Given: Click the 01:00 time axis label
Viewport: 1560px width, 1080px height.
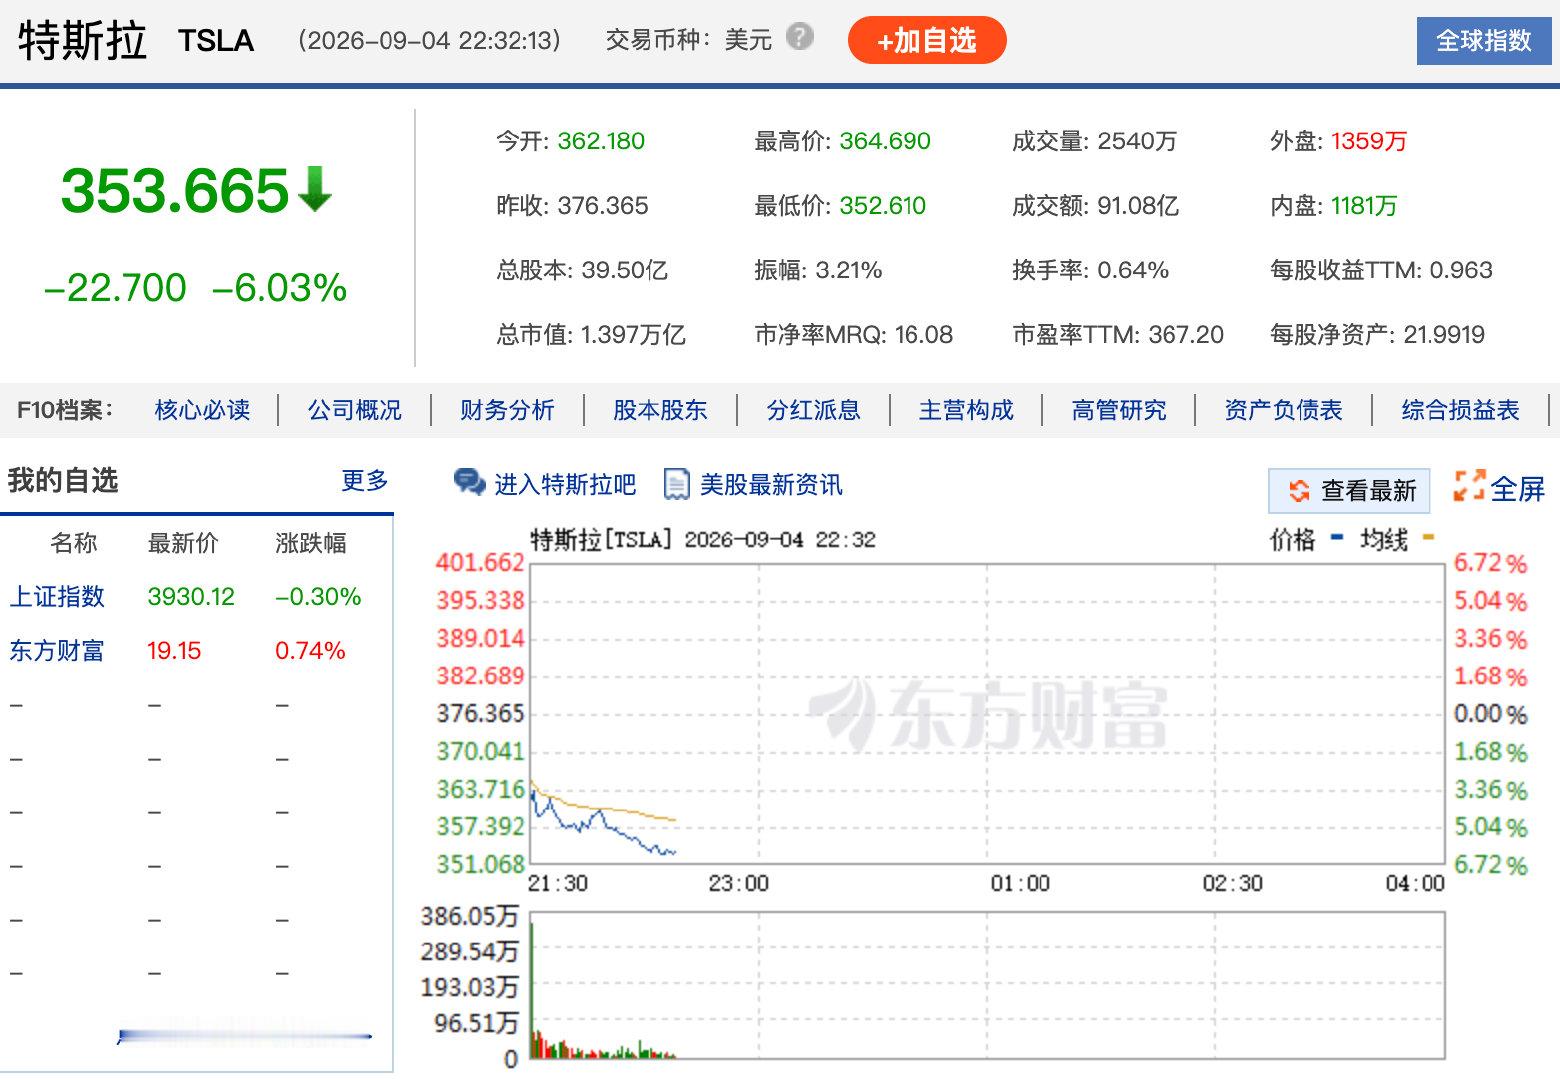Looking at the screenshot, I should [1020, 884].
